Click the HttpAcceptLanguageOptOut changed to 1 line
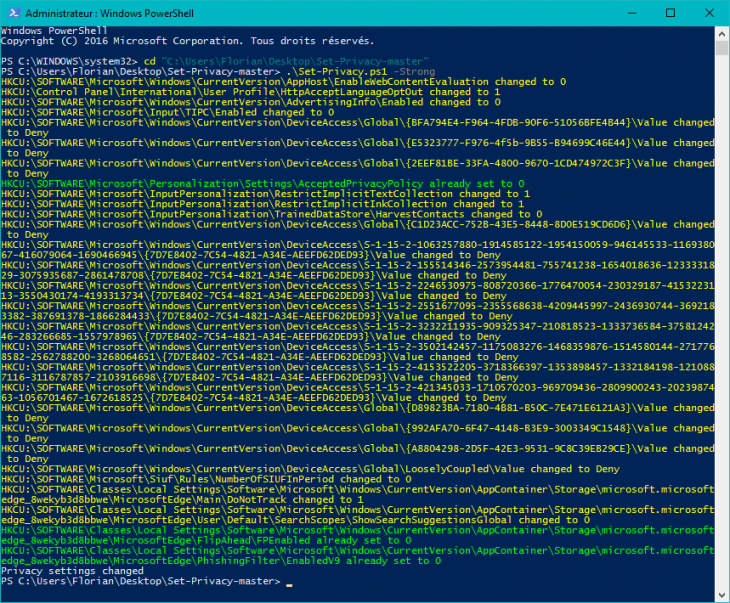The image size is (730, 603). pos(251,92)
